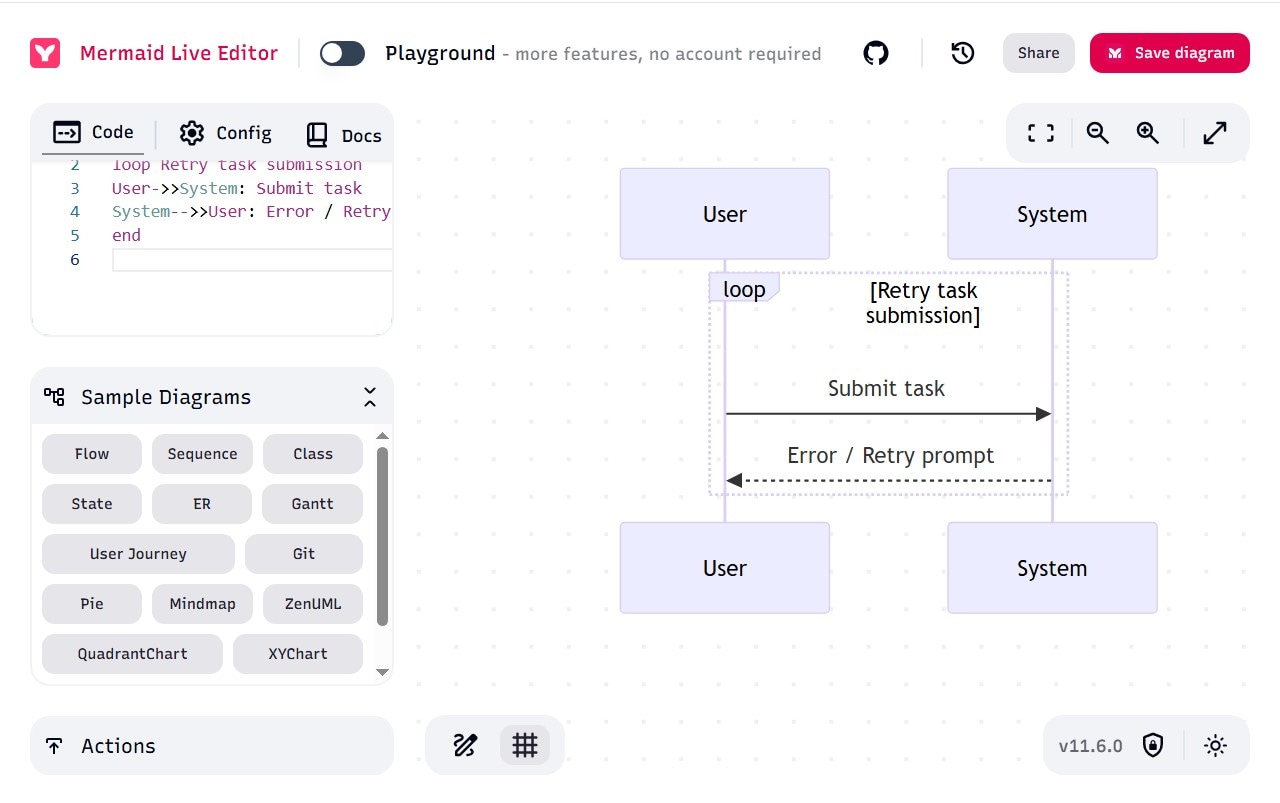
Task: Toggle the rough sketch pencil mode
Action: click(465, 745)
